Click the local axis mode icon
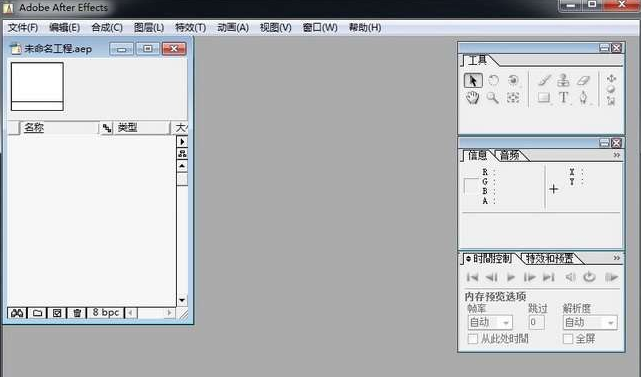Image resolution: width=641 pixels, height=377 pixels. pyautogui.click(x=611, y=78)
